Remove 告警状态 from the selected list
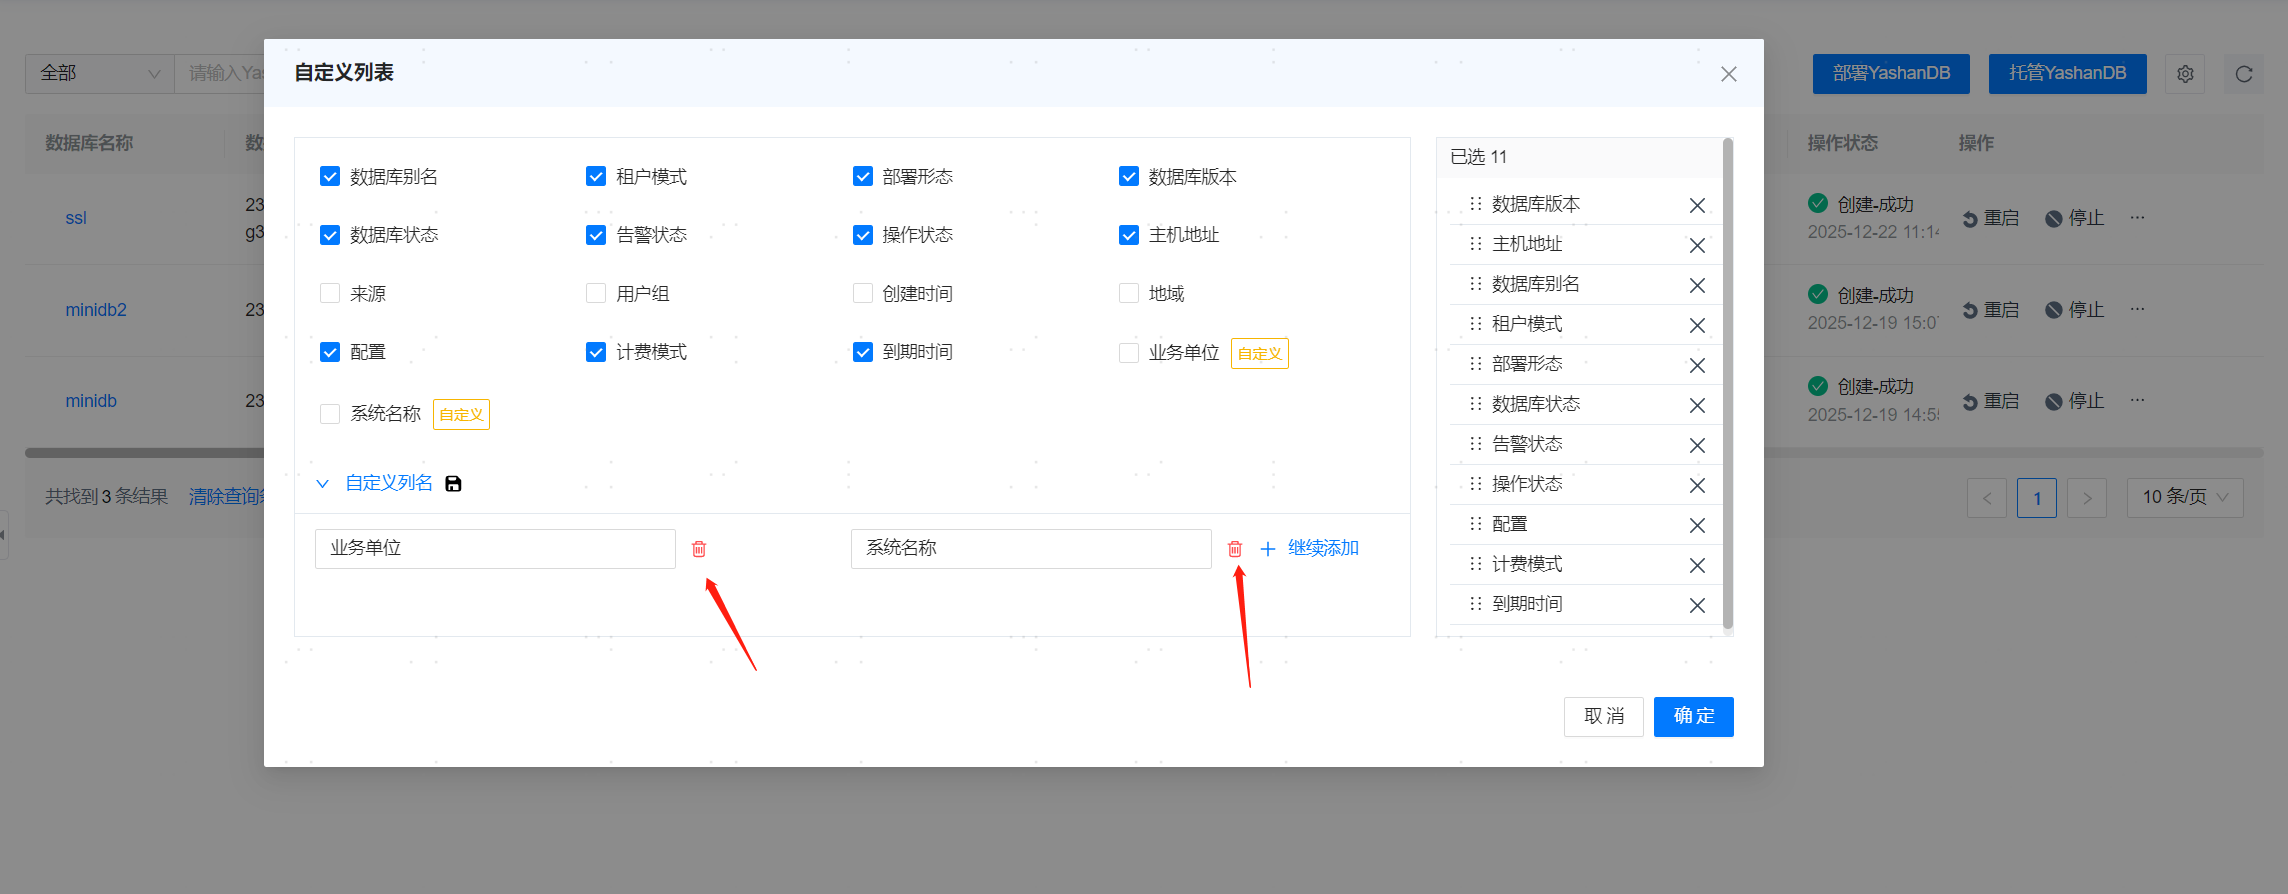This screenshot has height=894, width=2288. point(1697,445)
